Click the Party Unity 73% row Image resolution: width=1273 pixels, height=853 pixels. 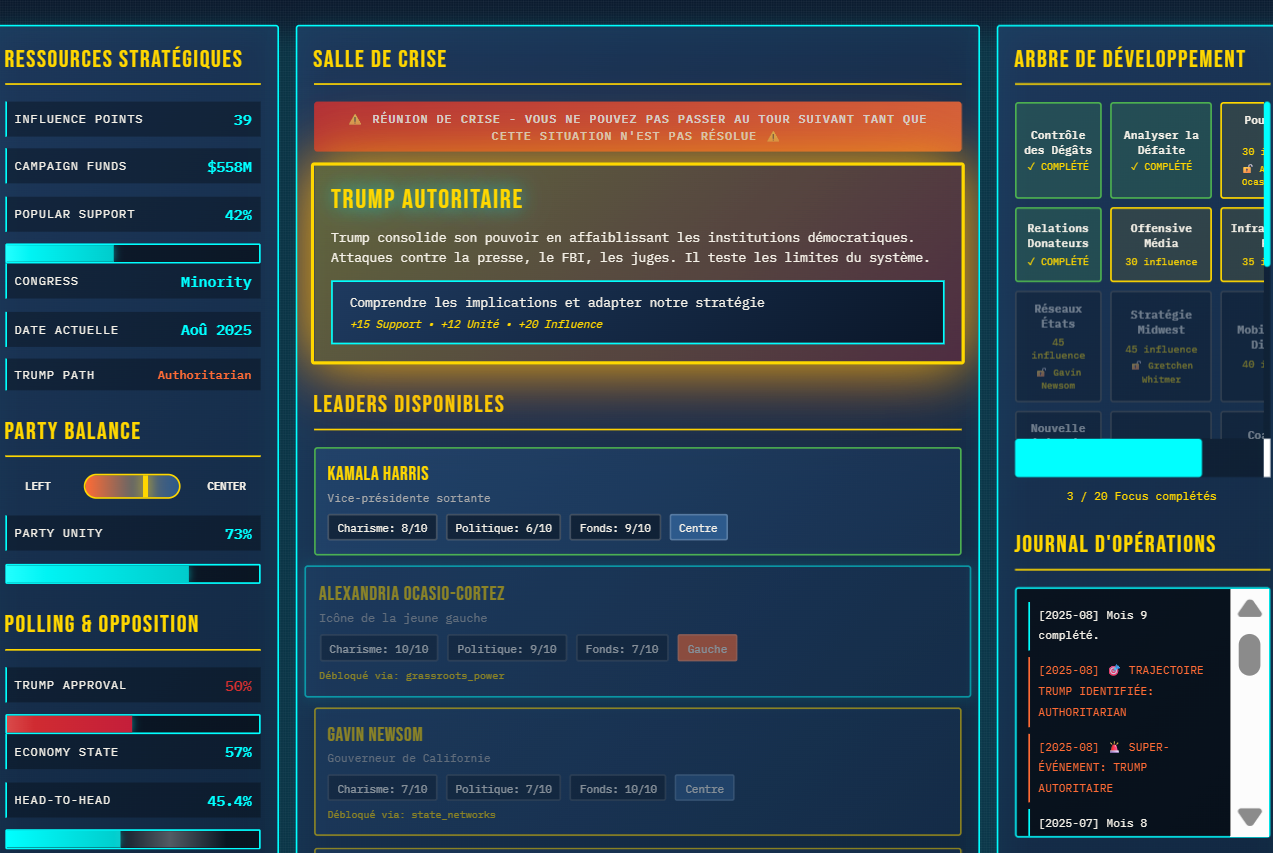[133, 533]
